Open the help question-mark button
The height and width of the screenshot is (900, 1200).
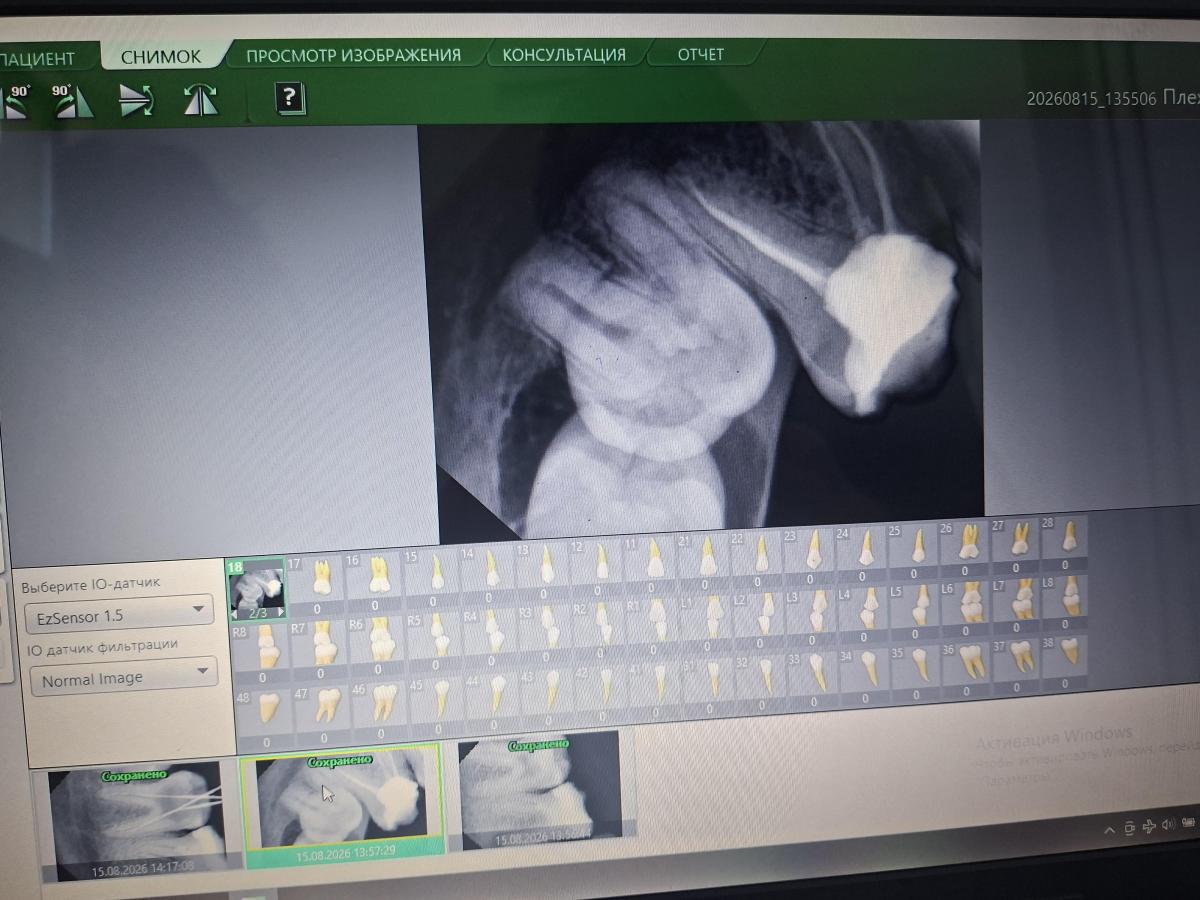click(289, 97)
